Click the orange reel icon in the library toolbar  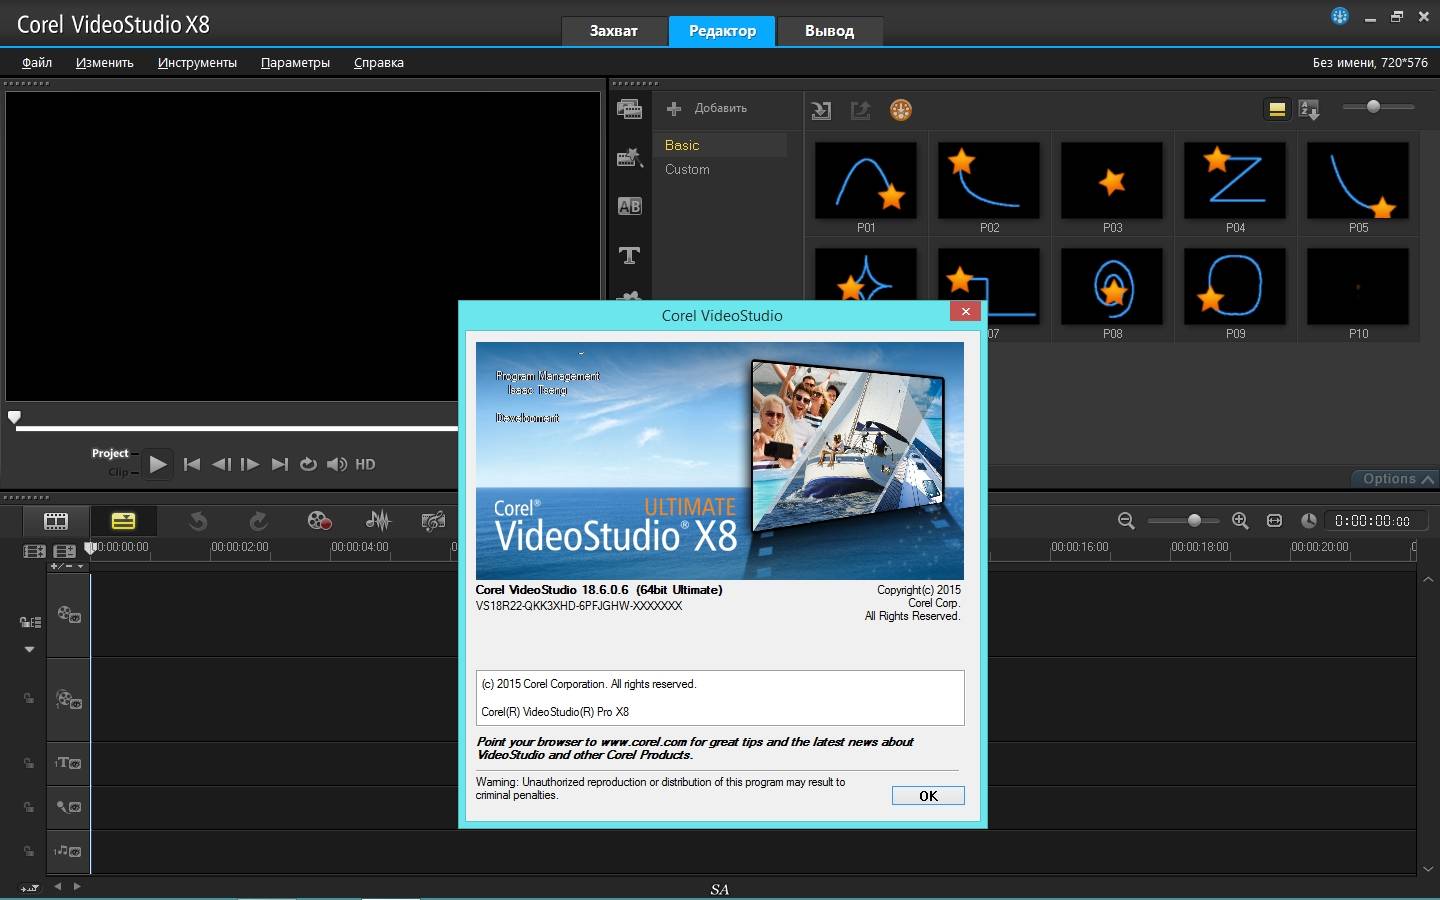tap(901, 110)
